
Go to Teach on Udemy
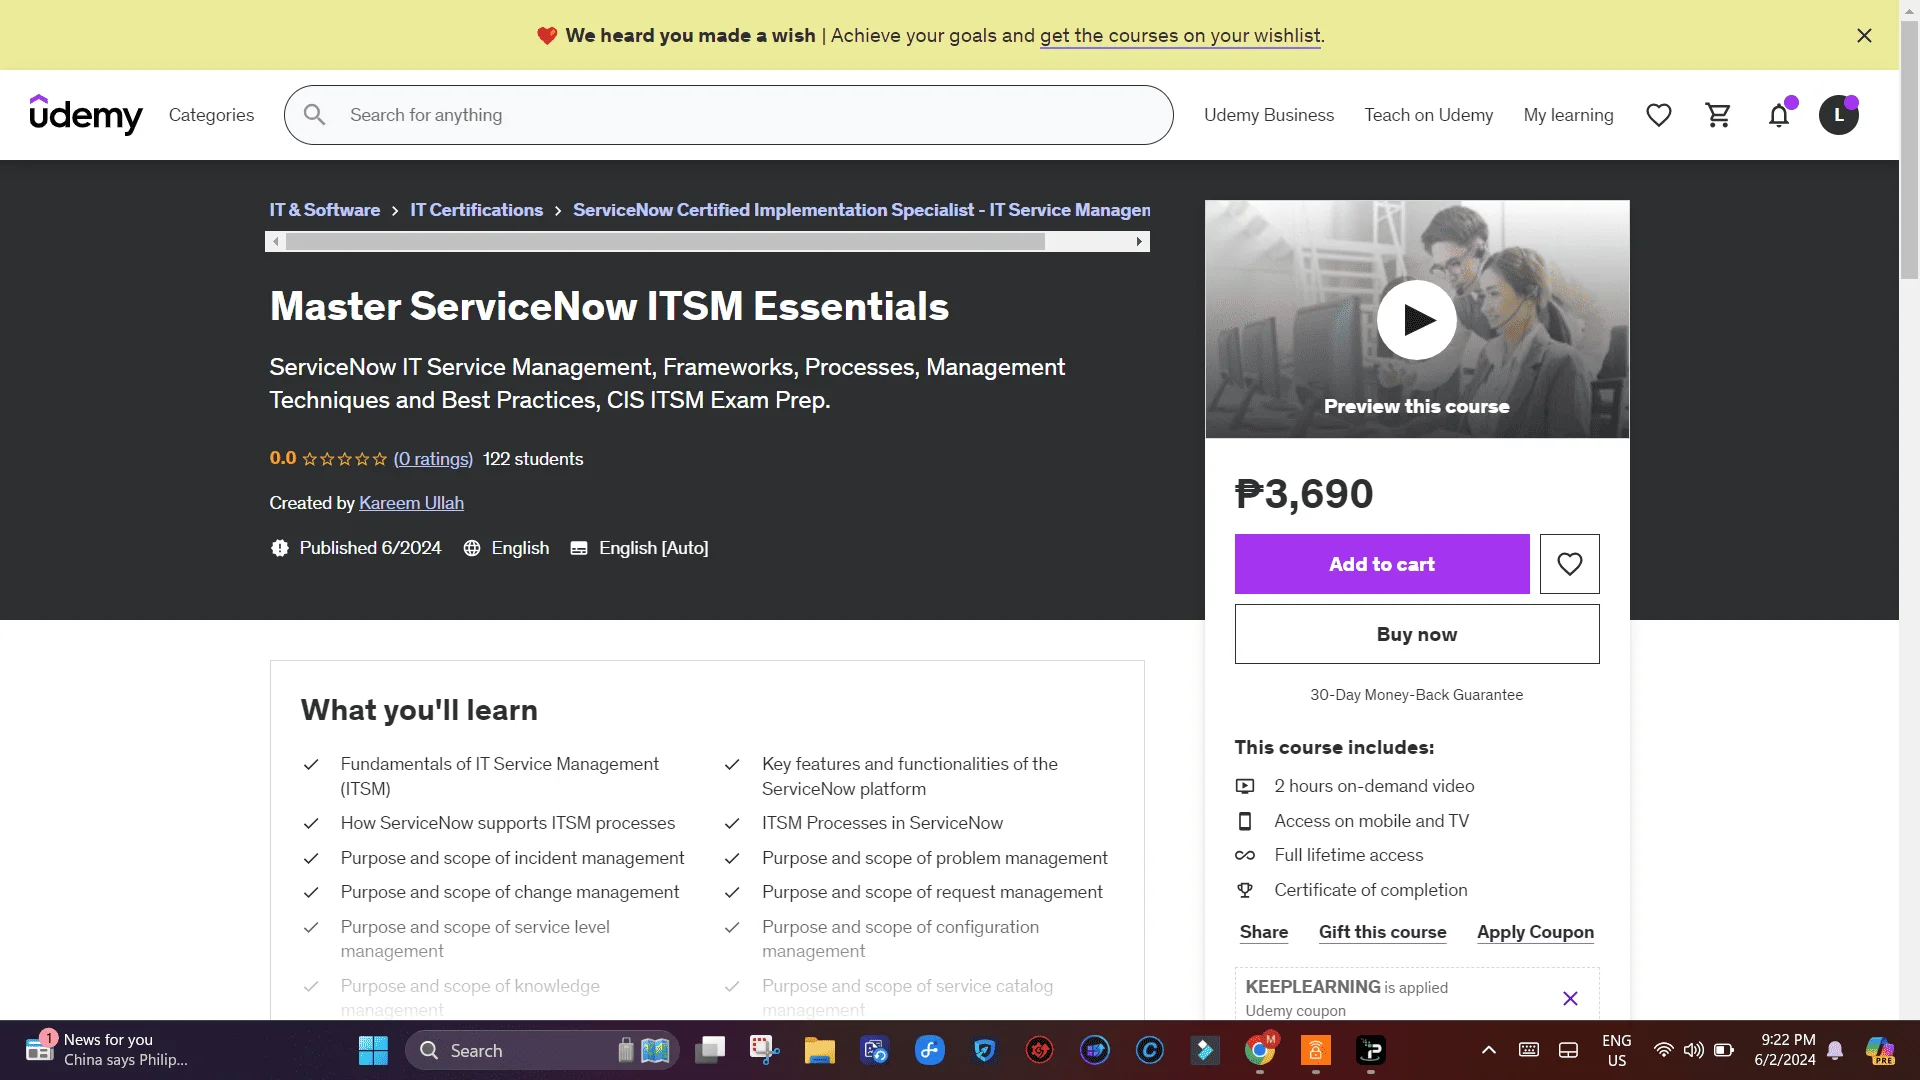(x=1428, y=115)
